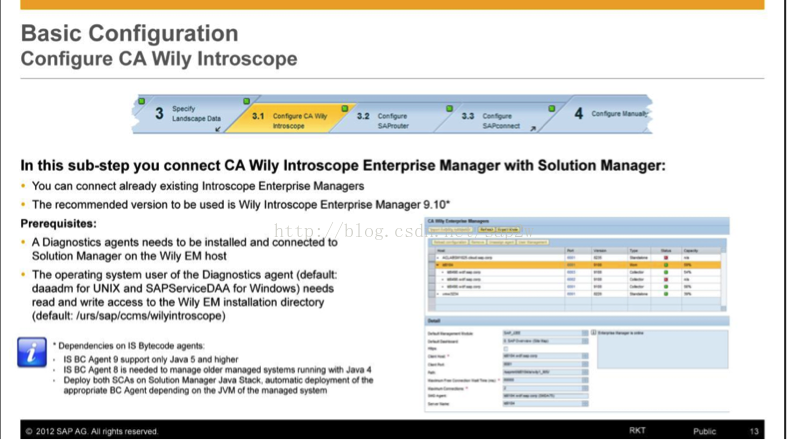Image resolution: width=788 pixels, height=440 pixels.
Task: Click green status square beside number 3
Action: click(x=142, y=101)
